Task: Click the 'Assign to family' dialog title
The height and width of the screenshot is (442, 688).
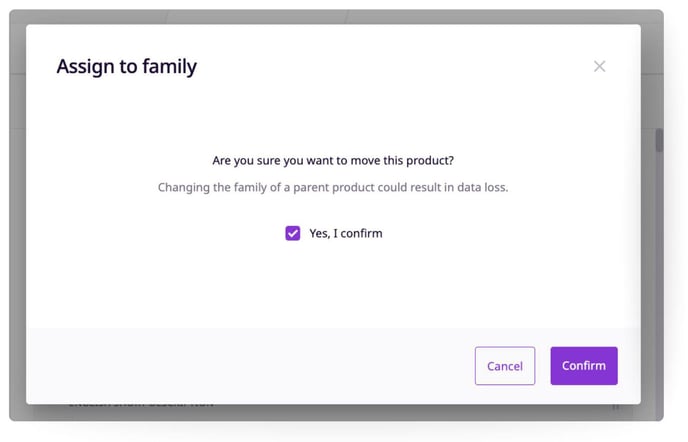Action: [x=126, y=67]
